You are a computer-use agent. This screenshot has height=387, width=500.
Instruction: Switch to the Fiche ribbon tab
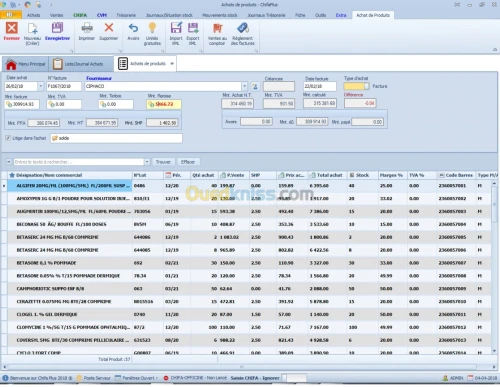click(300, 15)
